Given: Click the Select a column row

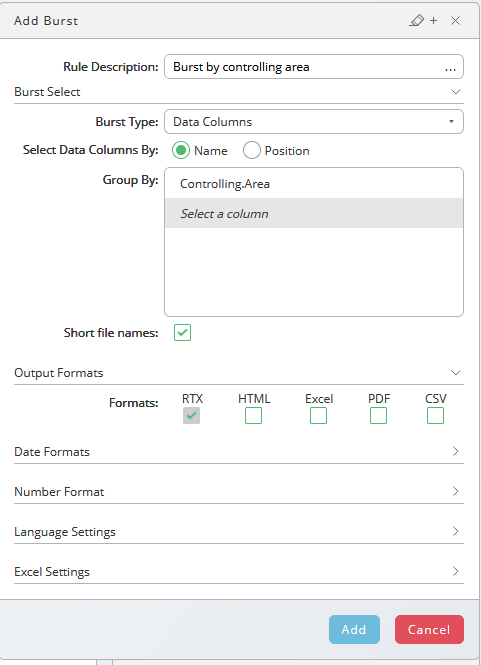Looking at the screenshot, I should click(x=314, y=213).
